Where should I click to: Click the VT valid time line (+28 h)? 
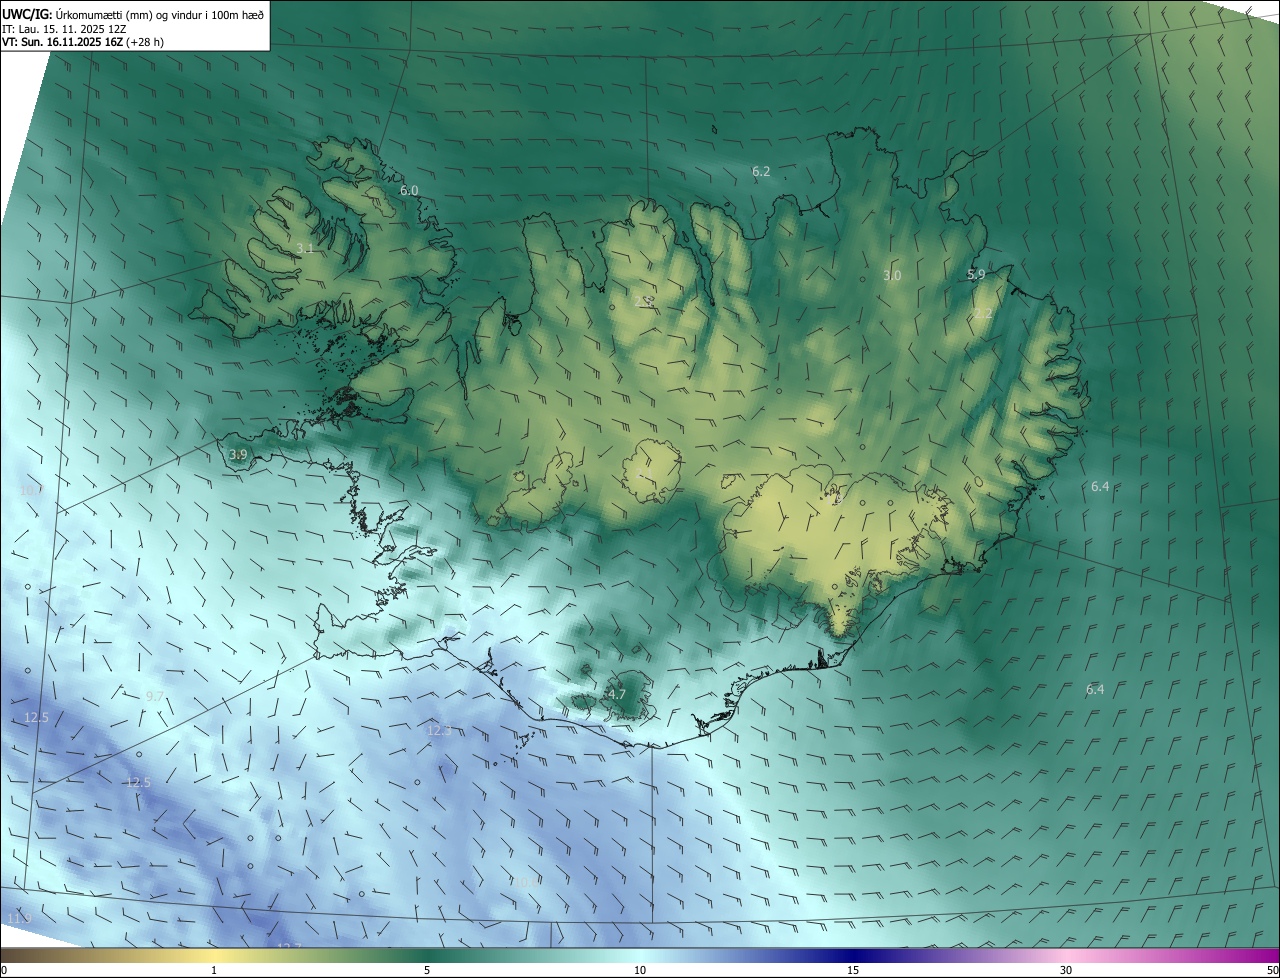tap(83, 42)
